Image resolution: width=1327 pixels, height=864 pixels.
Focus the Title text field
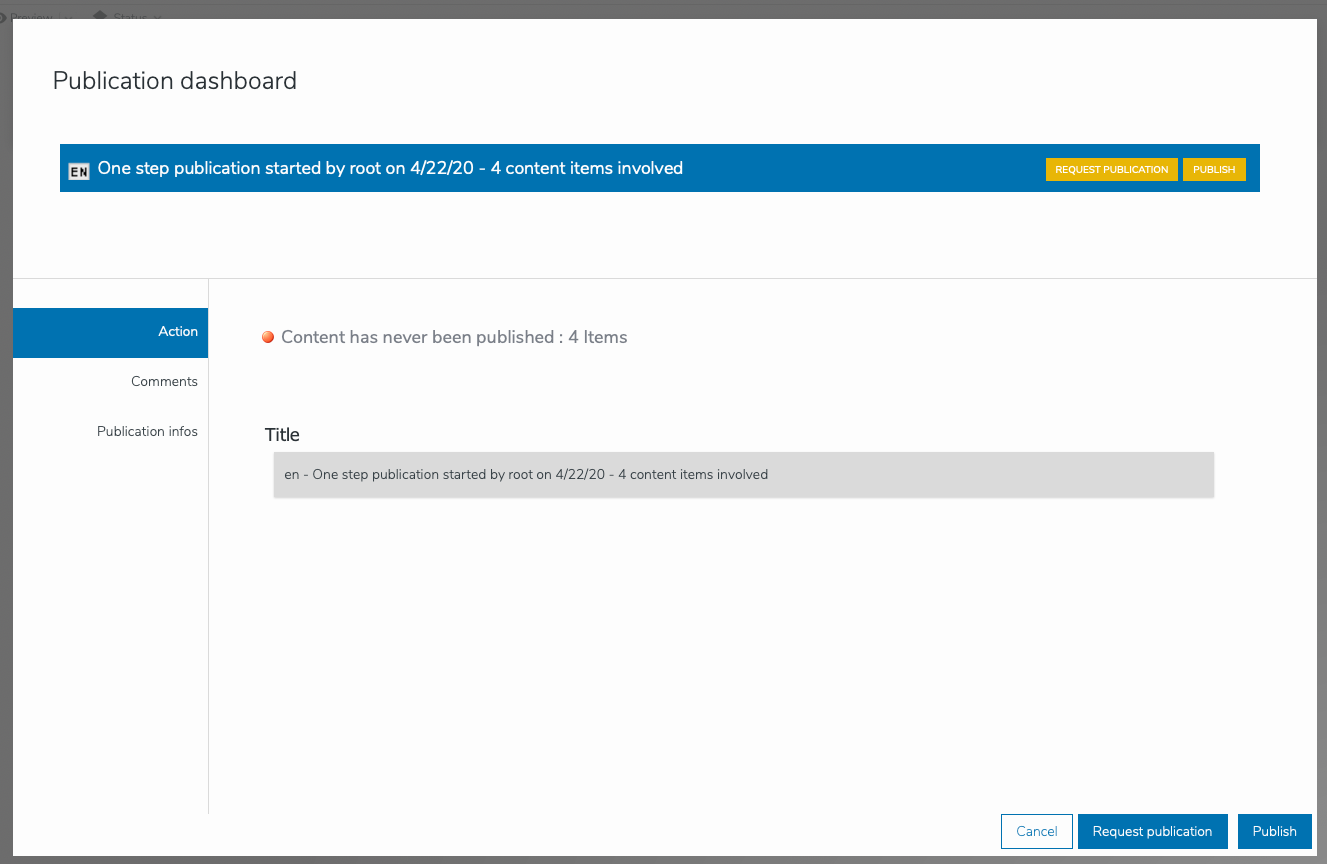point(743,475)
